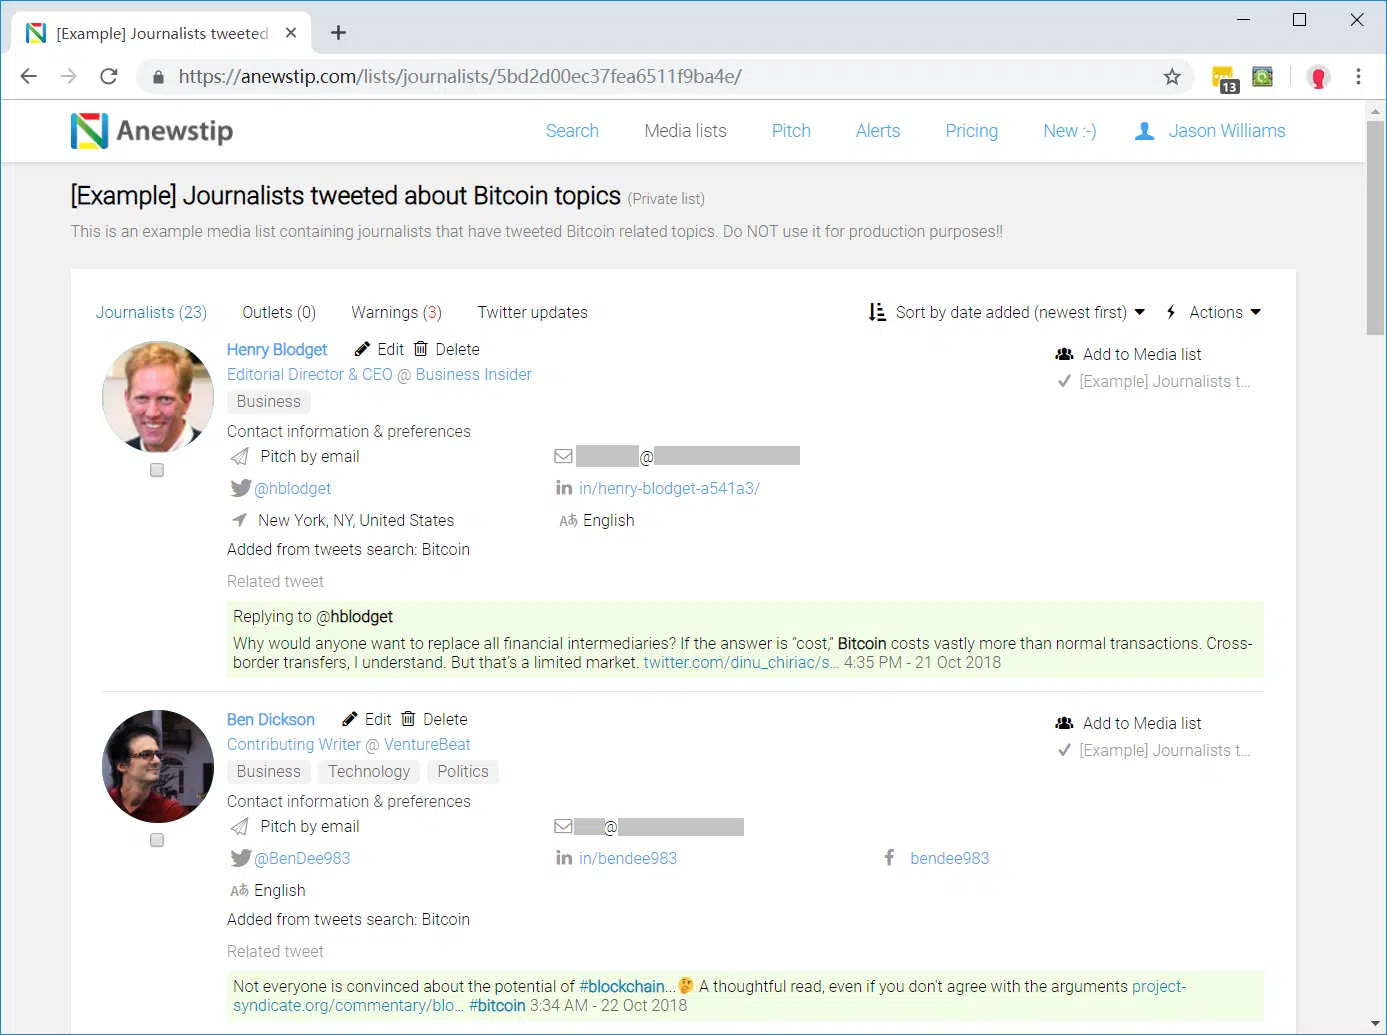Viewport: 1387px width, 1035px height.
Task: Click Henry Blodget's profile photo
Action: pyautogui.click(x=158, y=397)
